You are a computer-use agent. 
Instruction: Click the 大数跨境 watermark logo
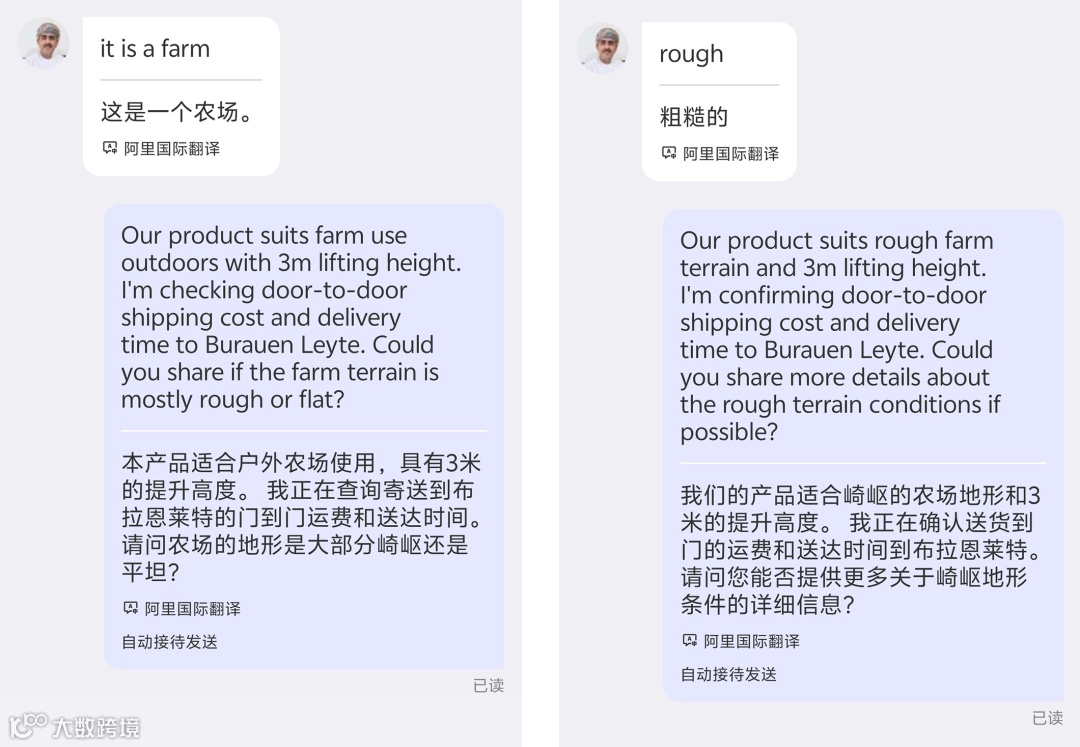click(74, 726)
